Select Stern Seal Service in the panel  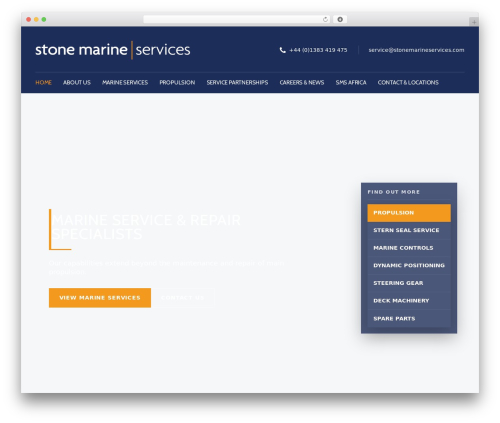(409, 230)
